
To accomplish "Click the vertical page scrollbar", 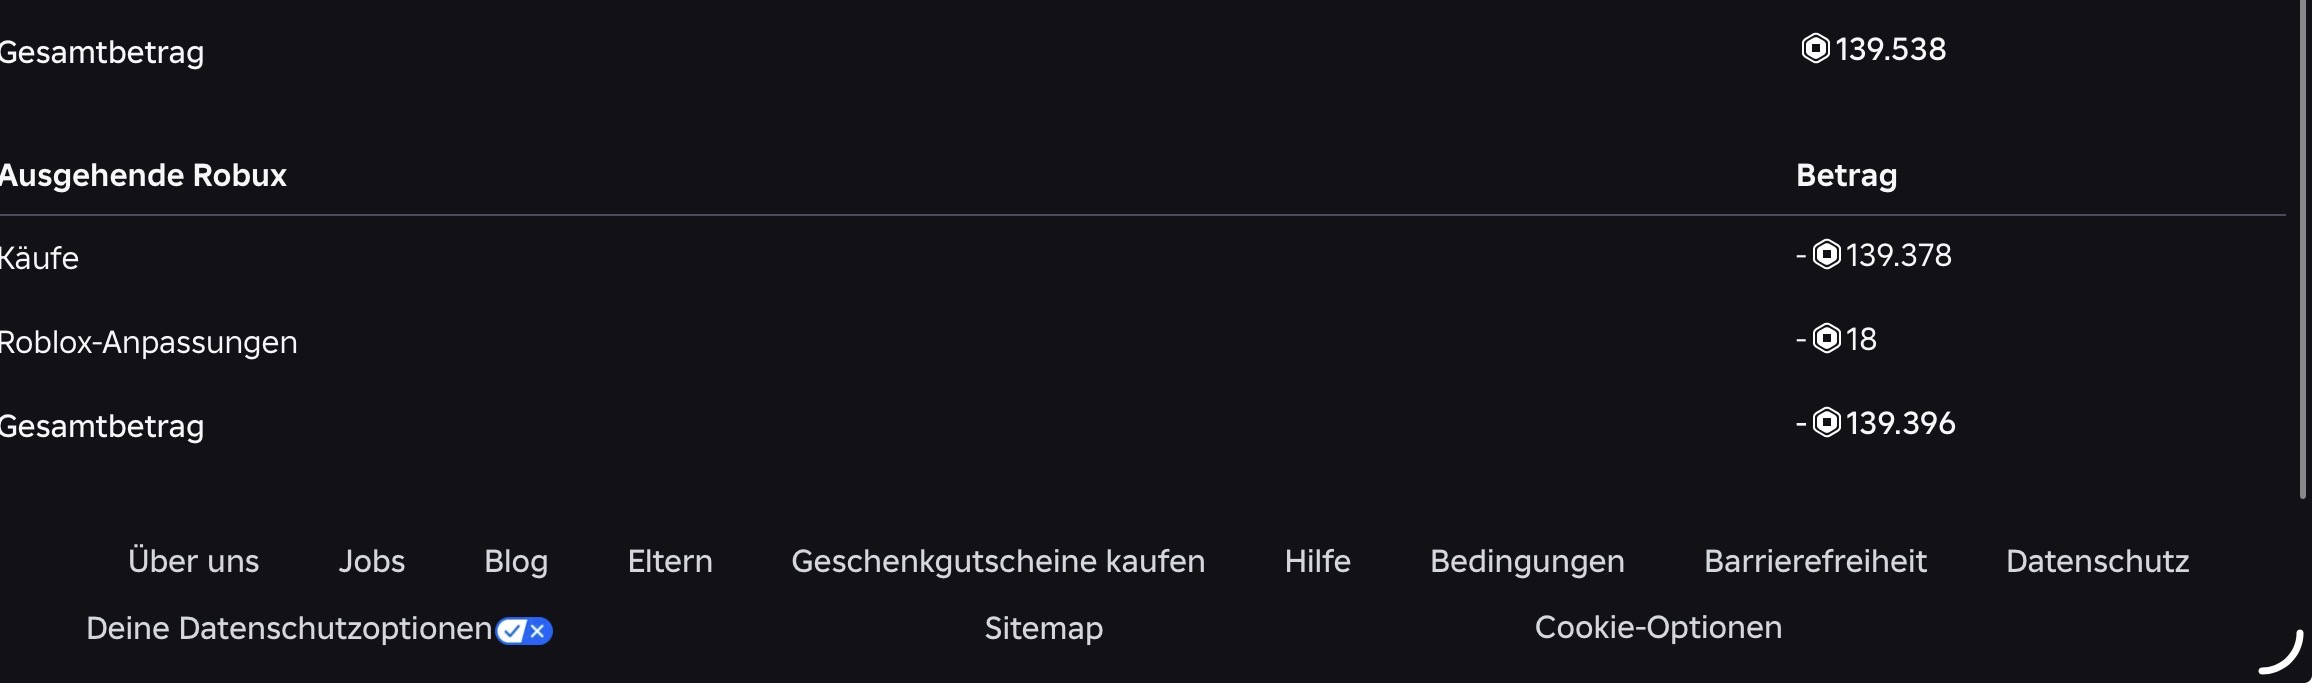I will point(2304,248).
